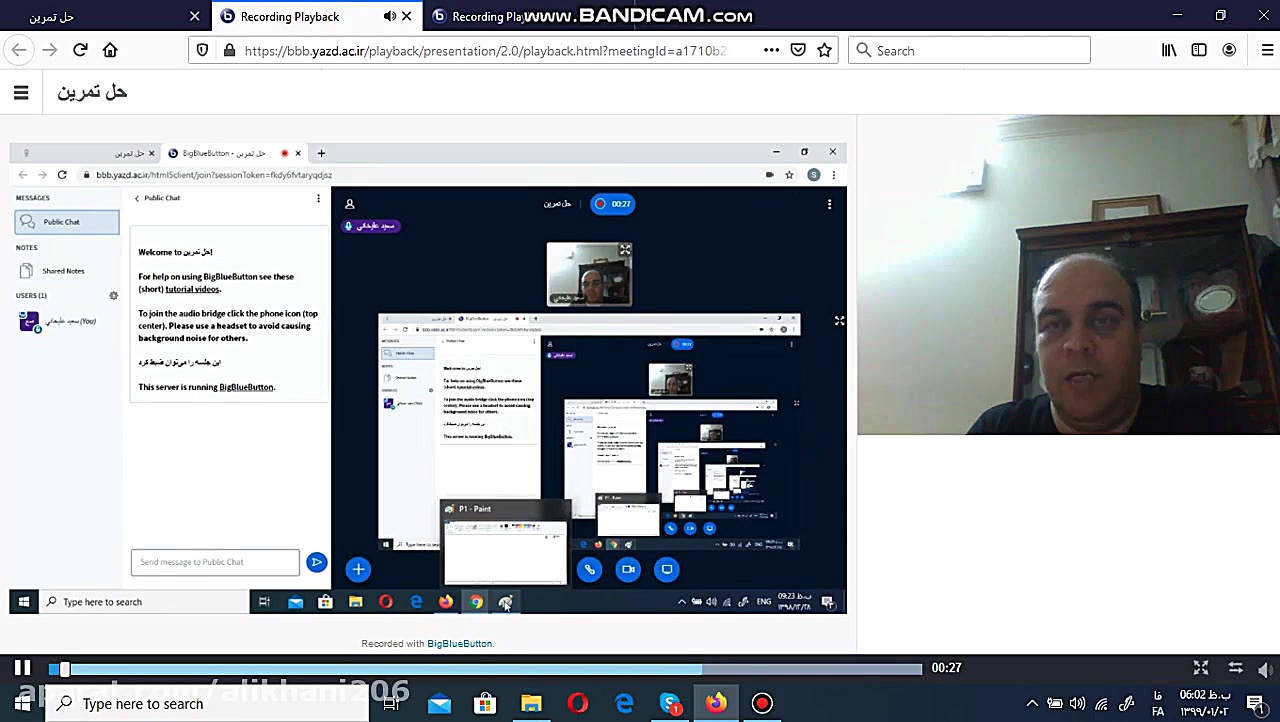Reload the Firefox page
Image resolution: width=1280 pixels, height=722 pixels.
tap(80, 50)
